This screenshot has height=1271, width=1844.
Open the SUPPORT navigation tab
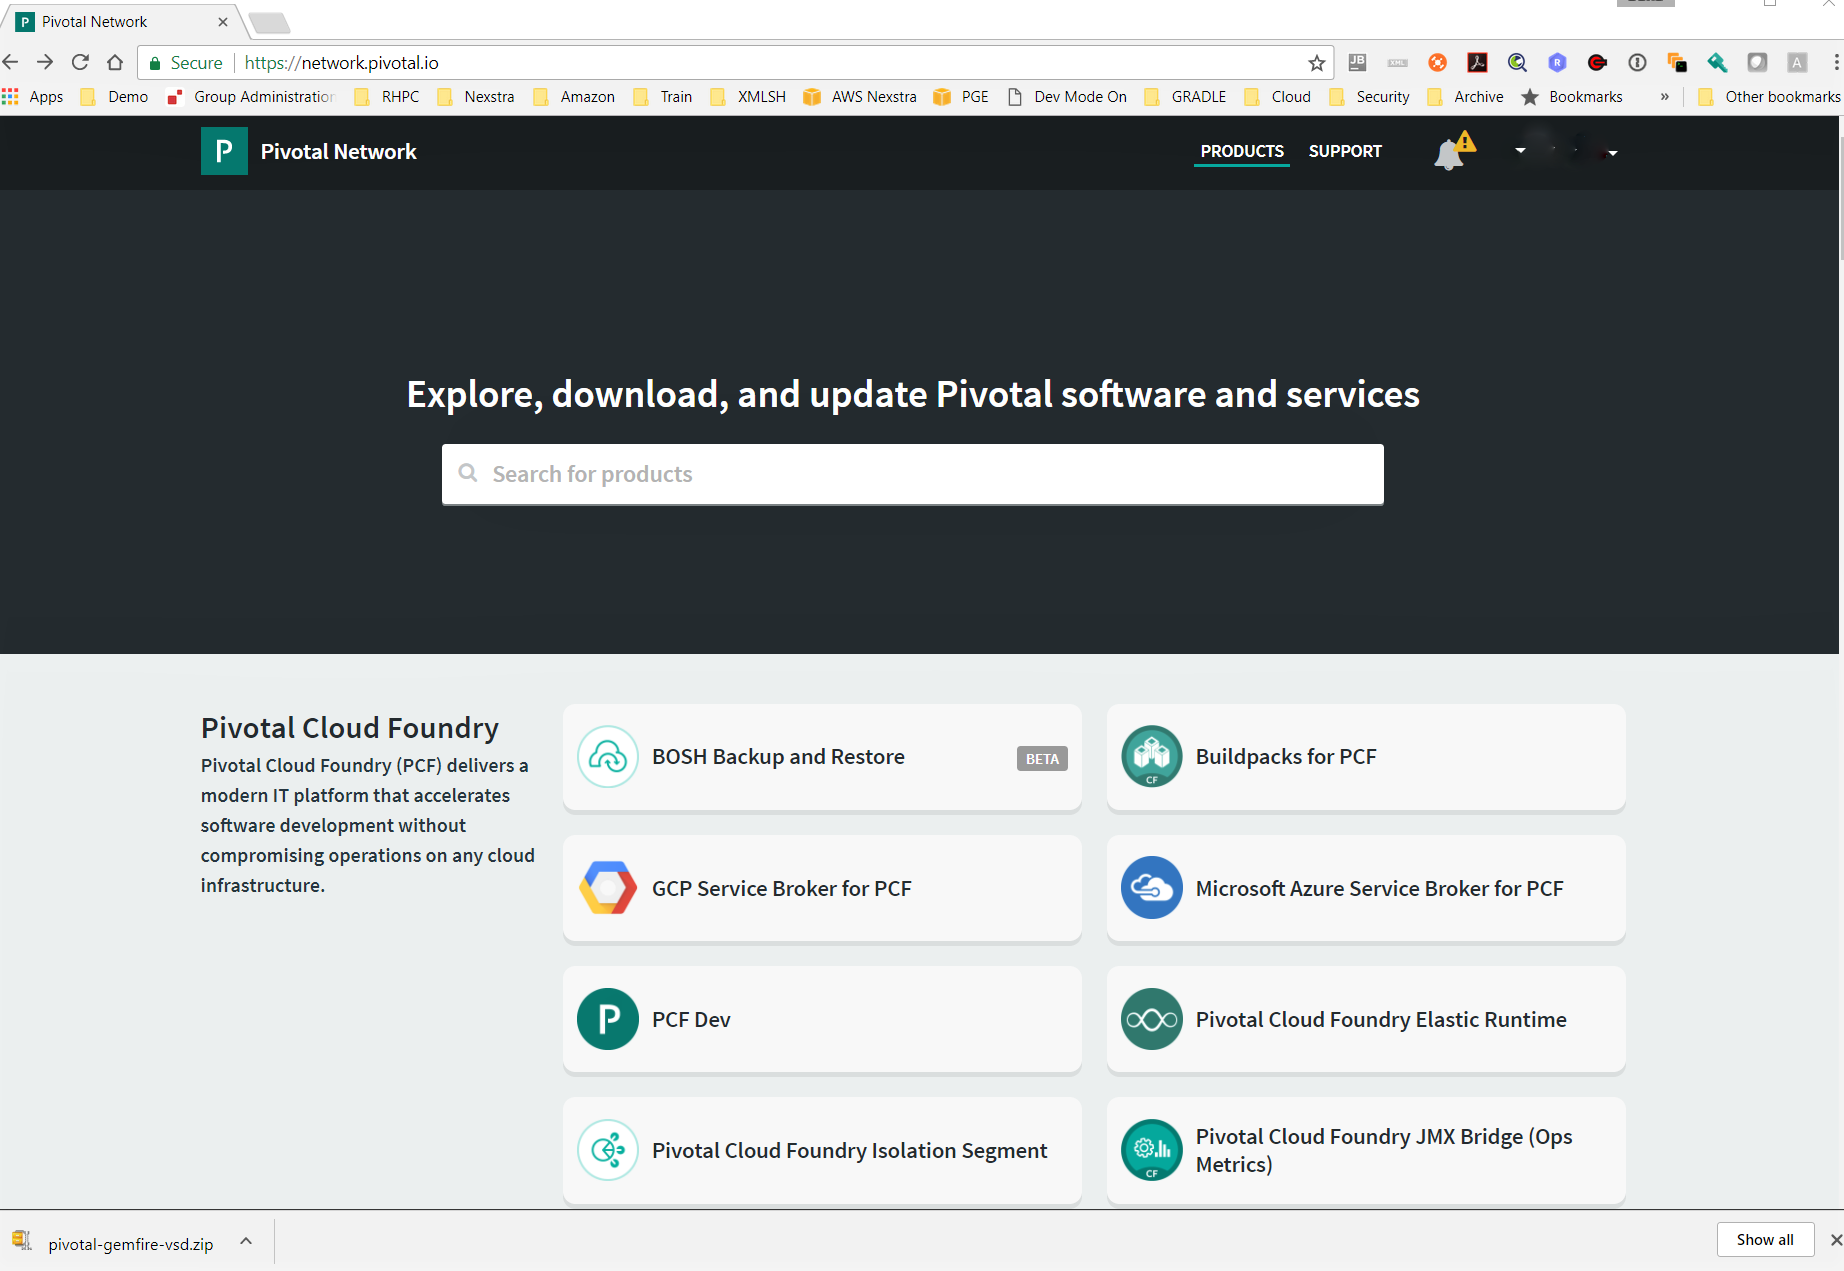1345,151
